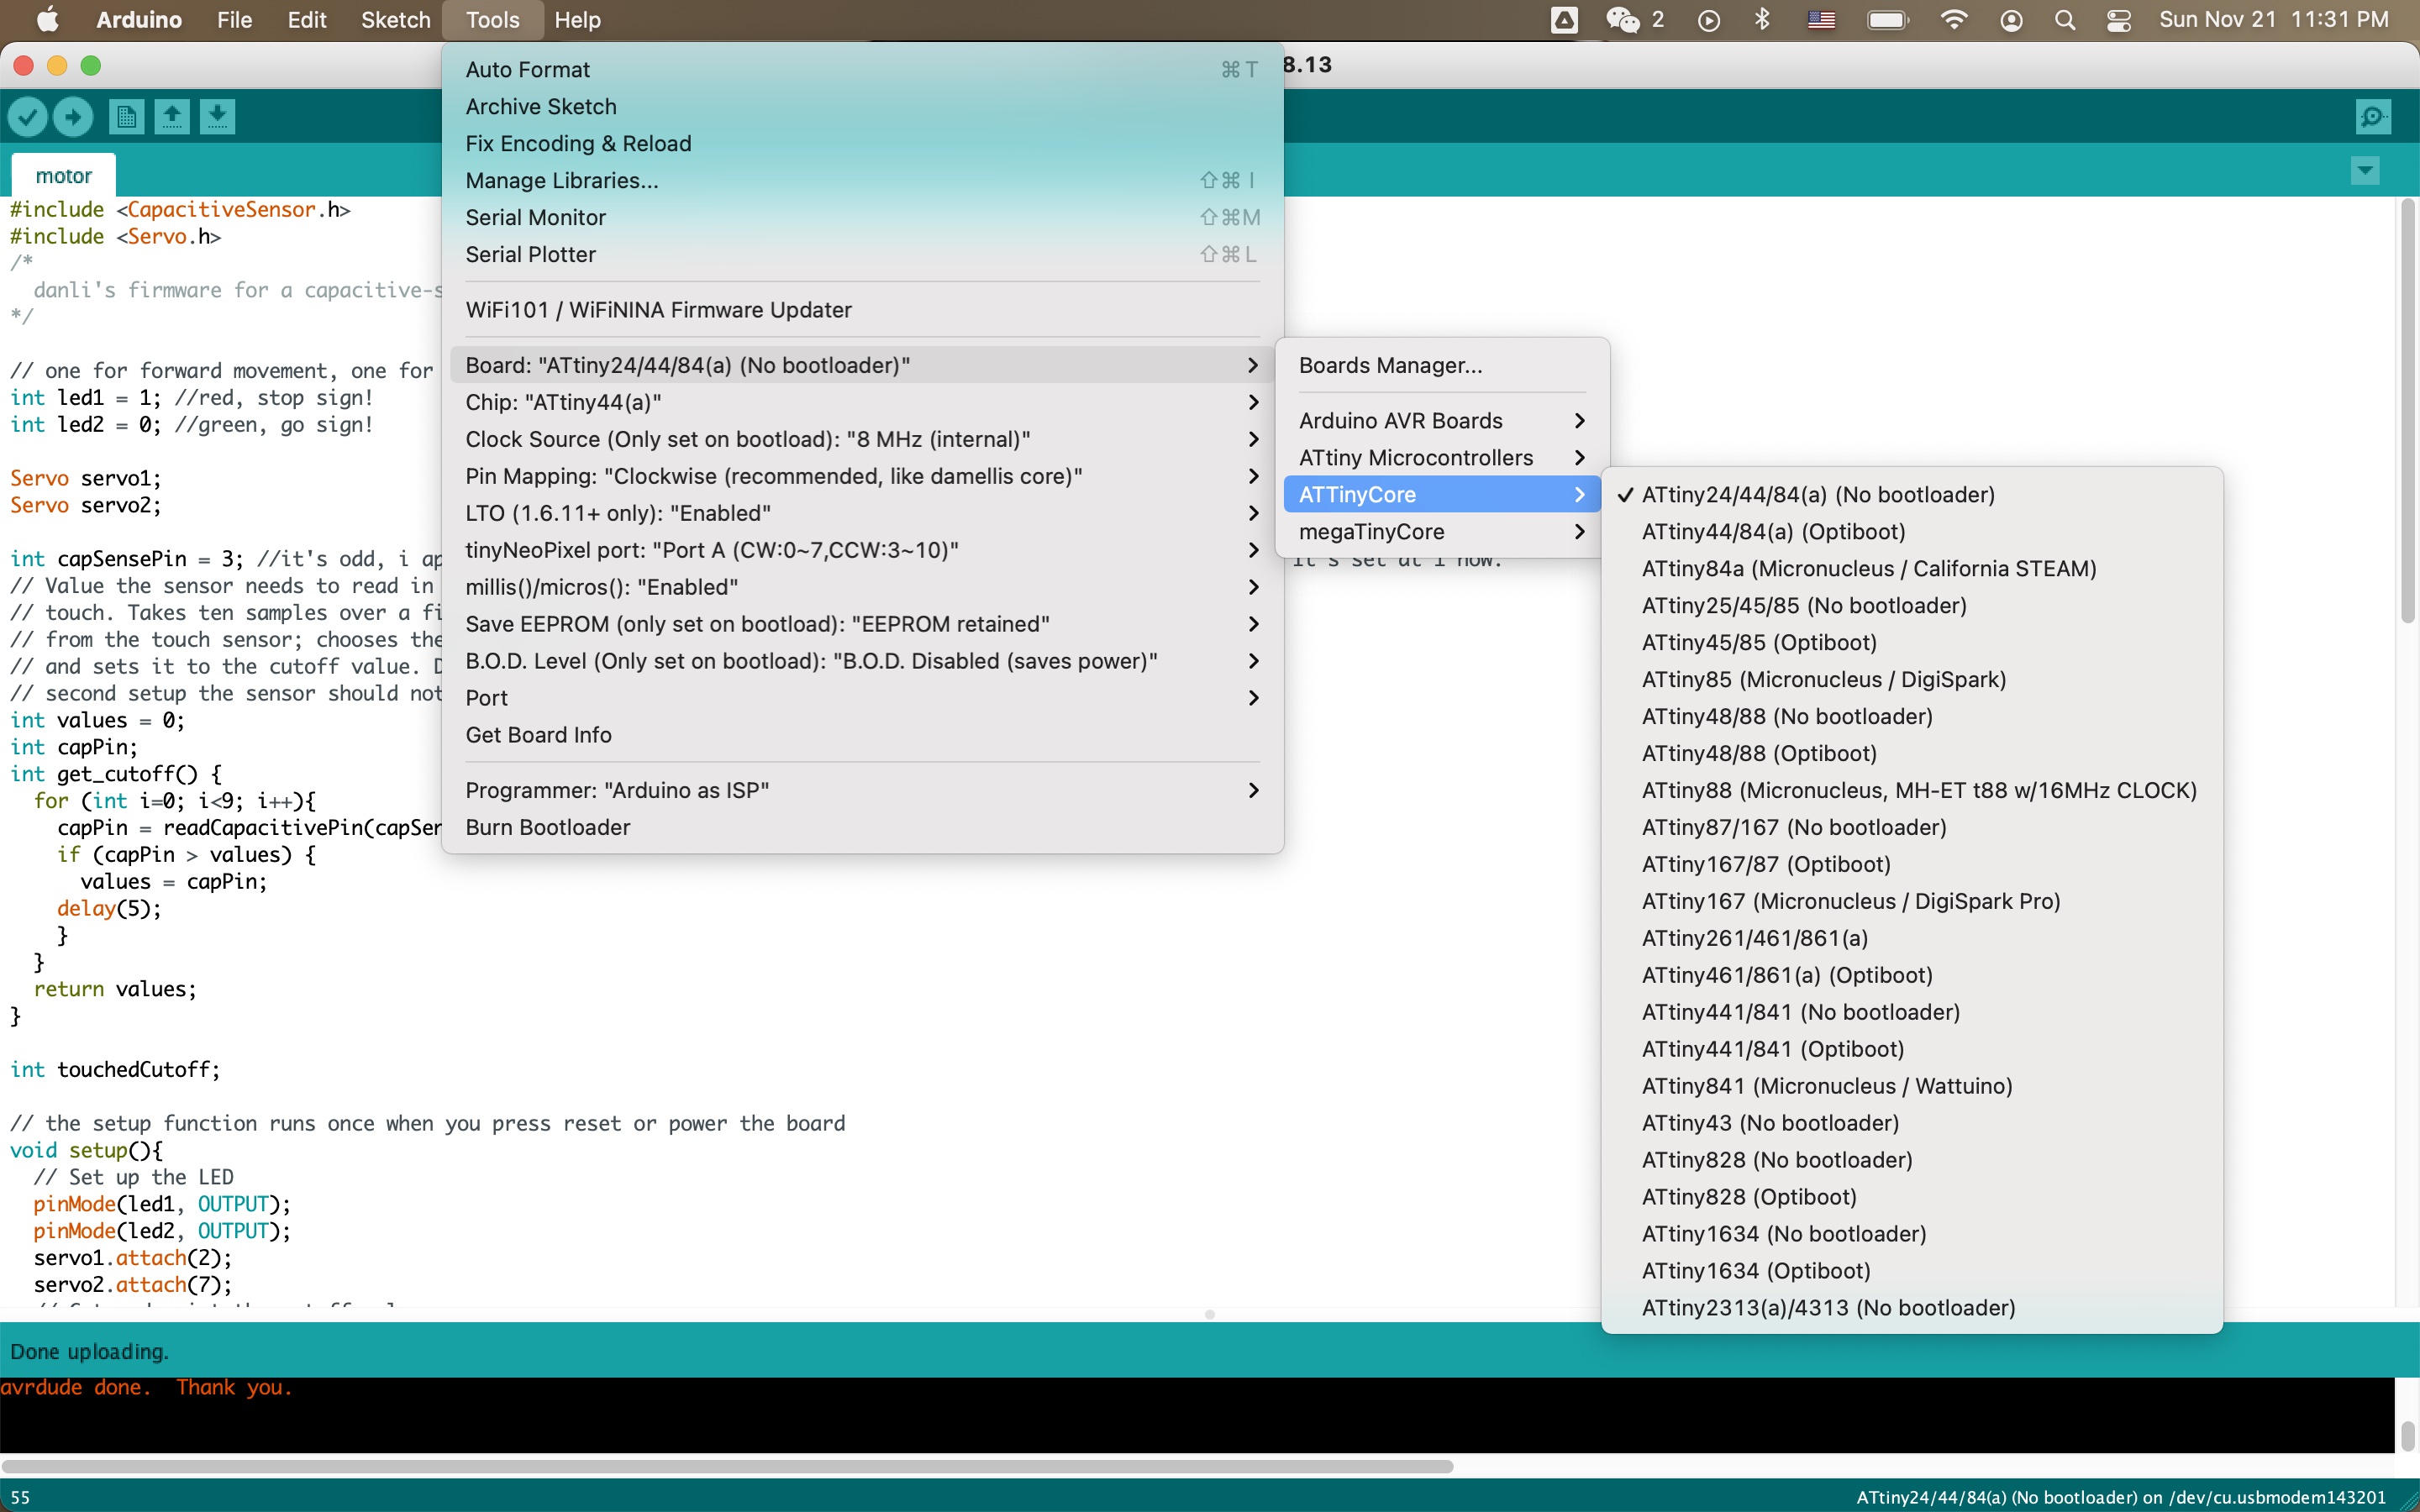
Task: Open the Serial Monitor magnifier icon
Action: [x=2373, y=117]
